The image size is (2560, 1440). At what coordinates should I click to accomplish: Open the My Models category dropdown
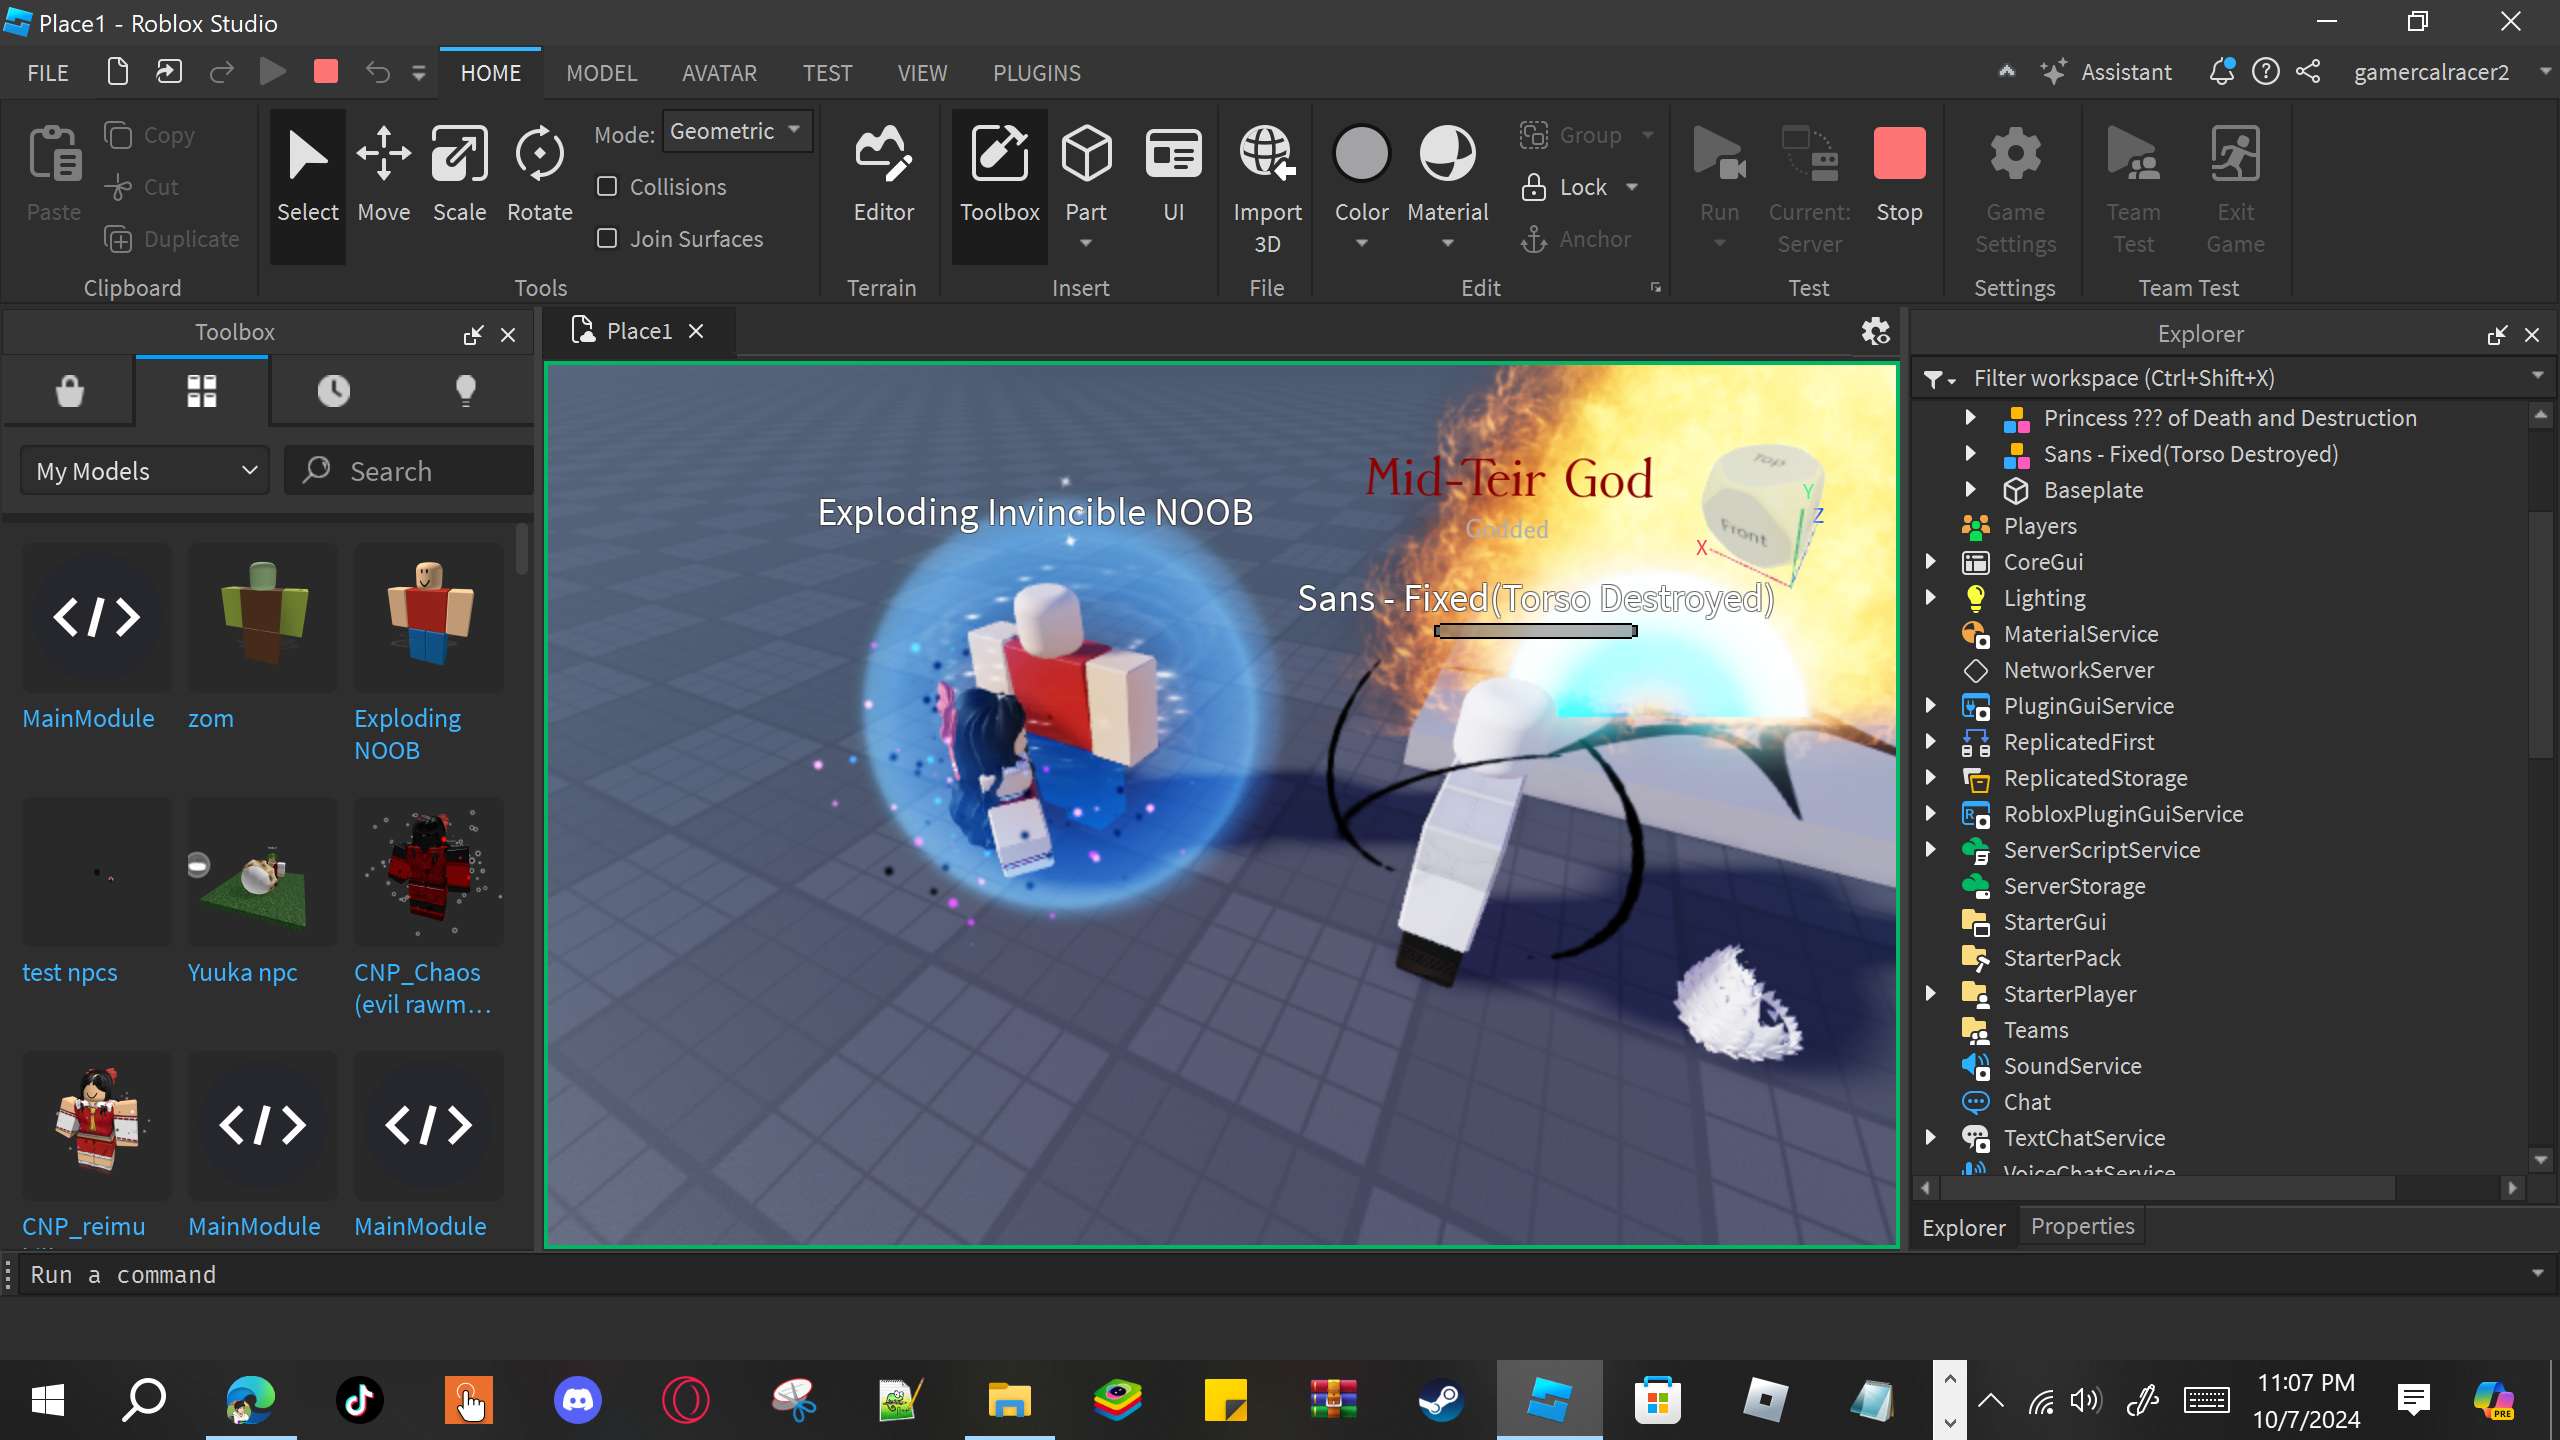pyautogui.click(x=146, y=471)
